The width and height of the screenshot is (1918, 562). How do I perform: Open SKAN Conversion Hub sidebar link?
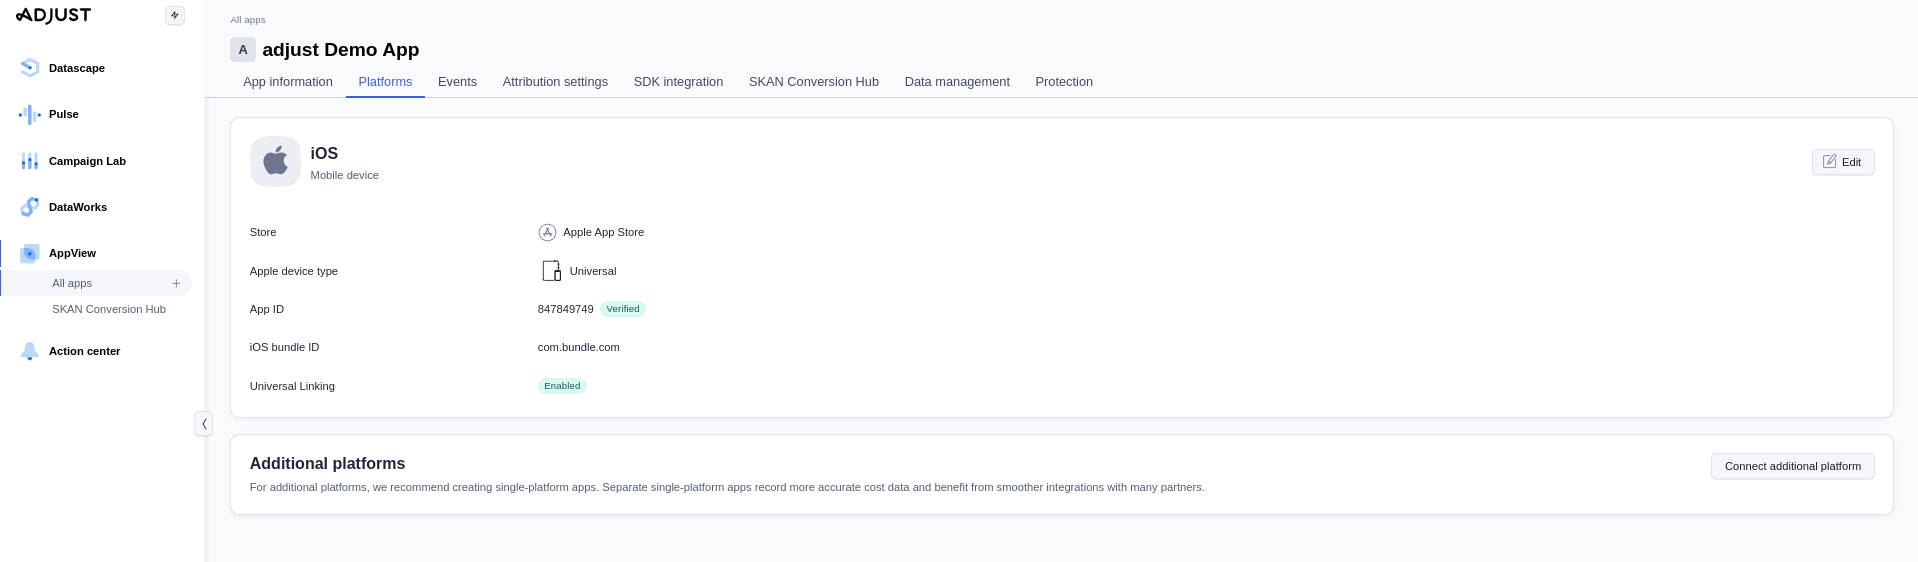[x=109, y=309]
